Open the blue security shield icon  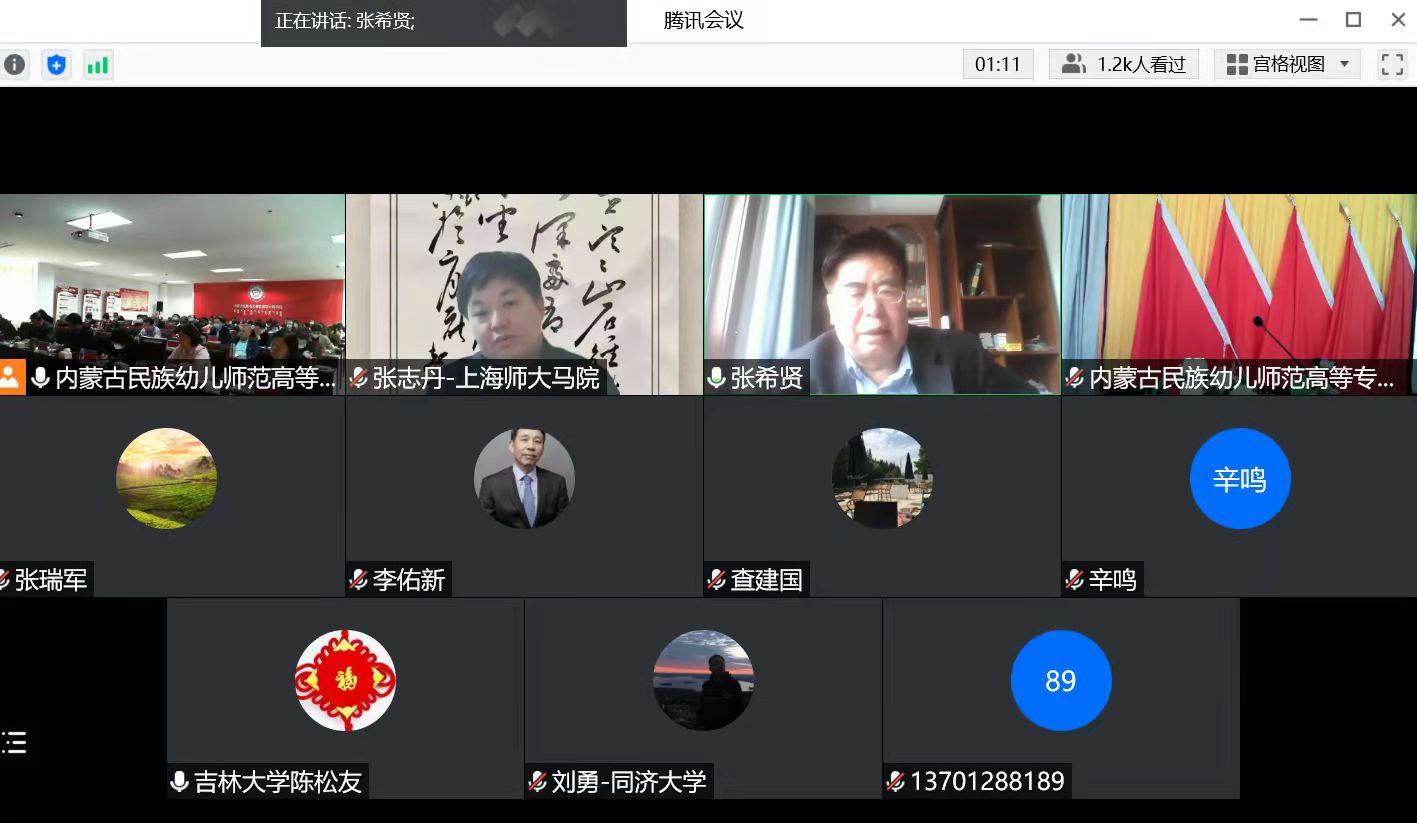tap(57, 65)
